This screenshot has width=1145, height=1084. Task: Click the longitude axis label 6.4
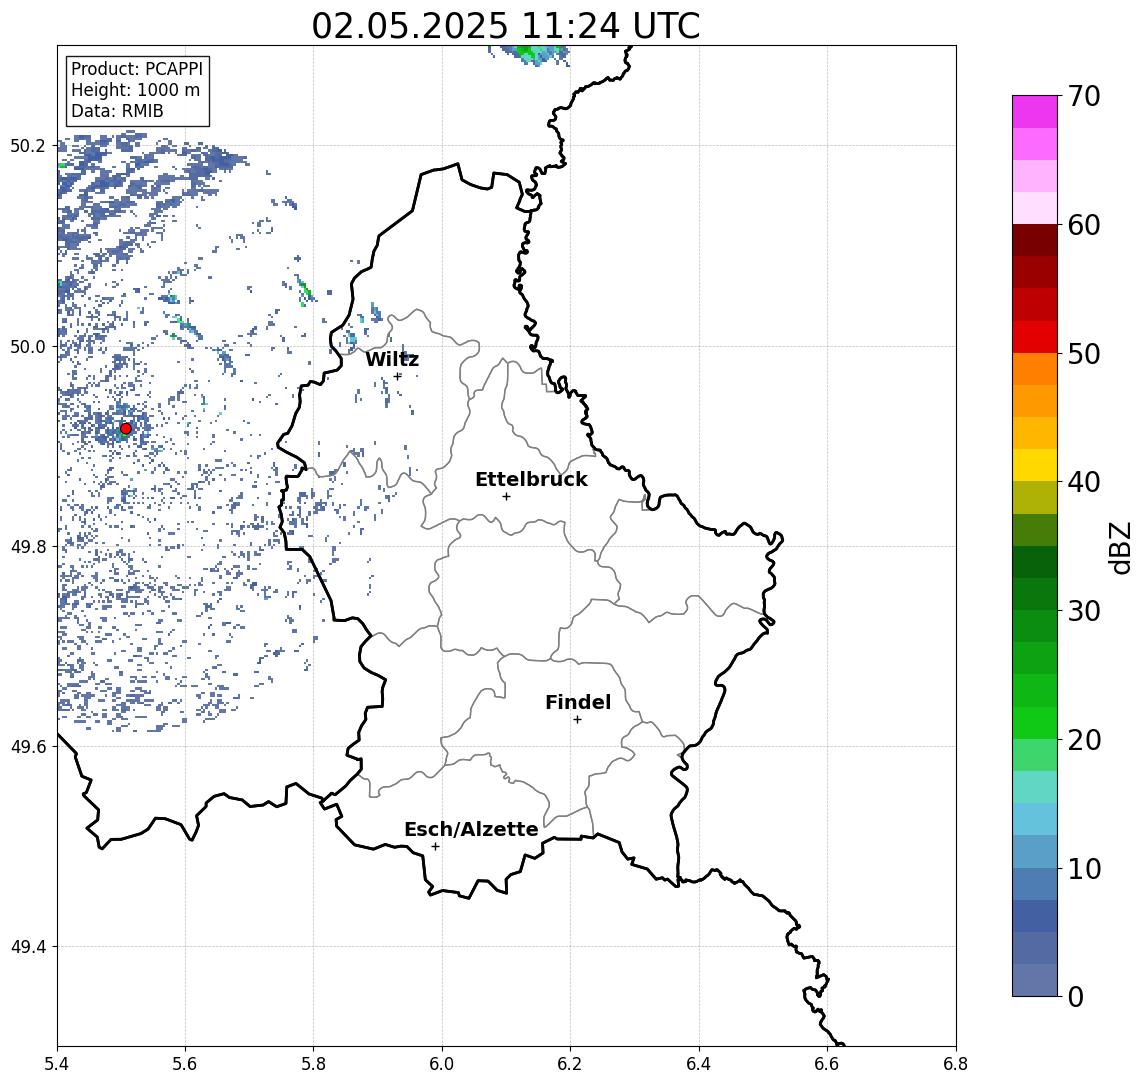(x=699, y=1064)
